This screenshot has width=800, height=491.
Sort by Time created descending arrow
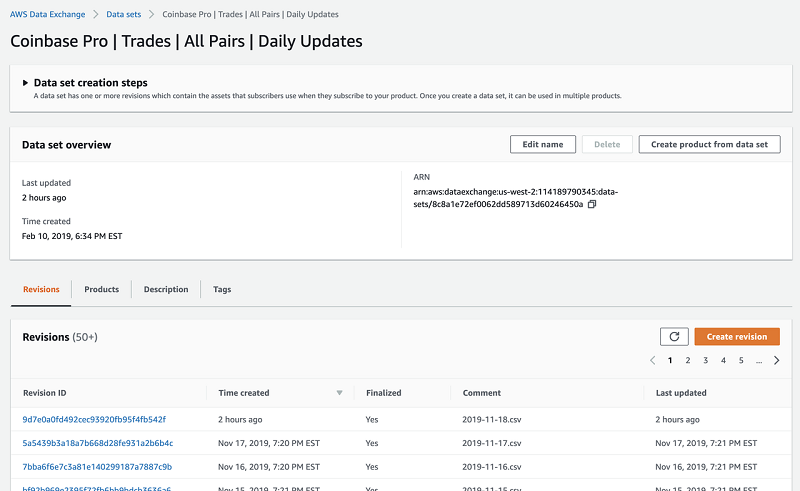pos(339,393)
